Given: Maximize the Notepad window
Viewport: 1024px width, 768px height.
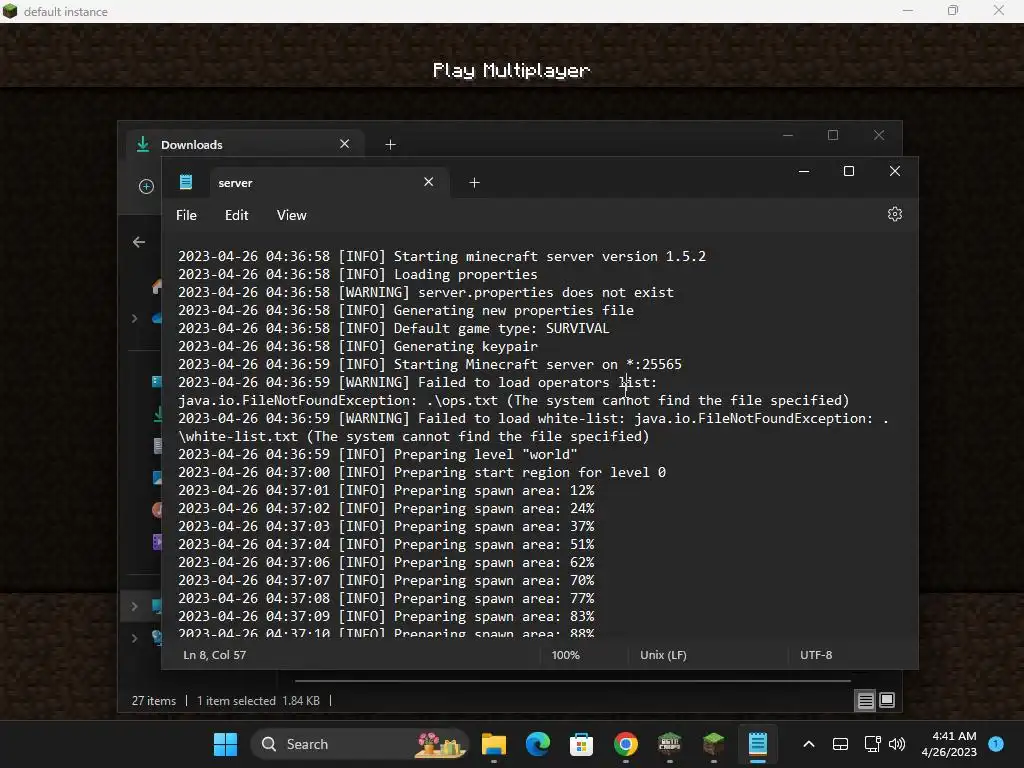Looking at the screenshot, I should tap(849, 171).
